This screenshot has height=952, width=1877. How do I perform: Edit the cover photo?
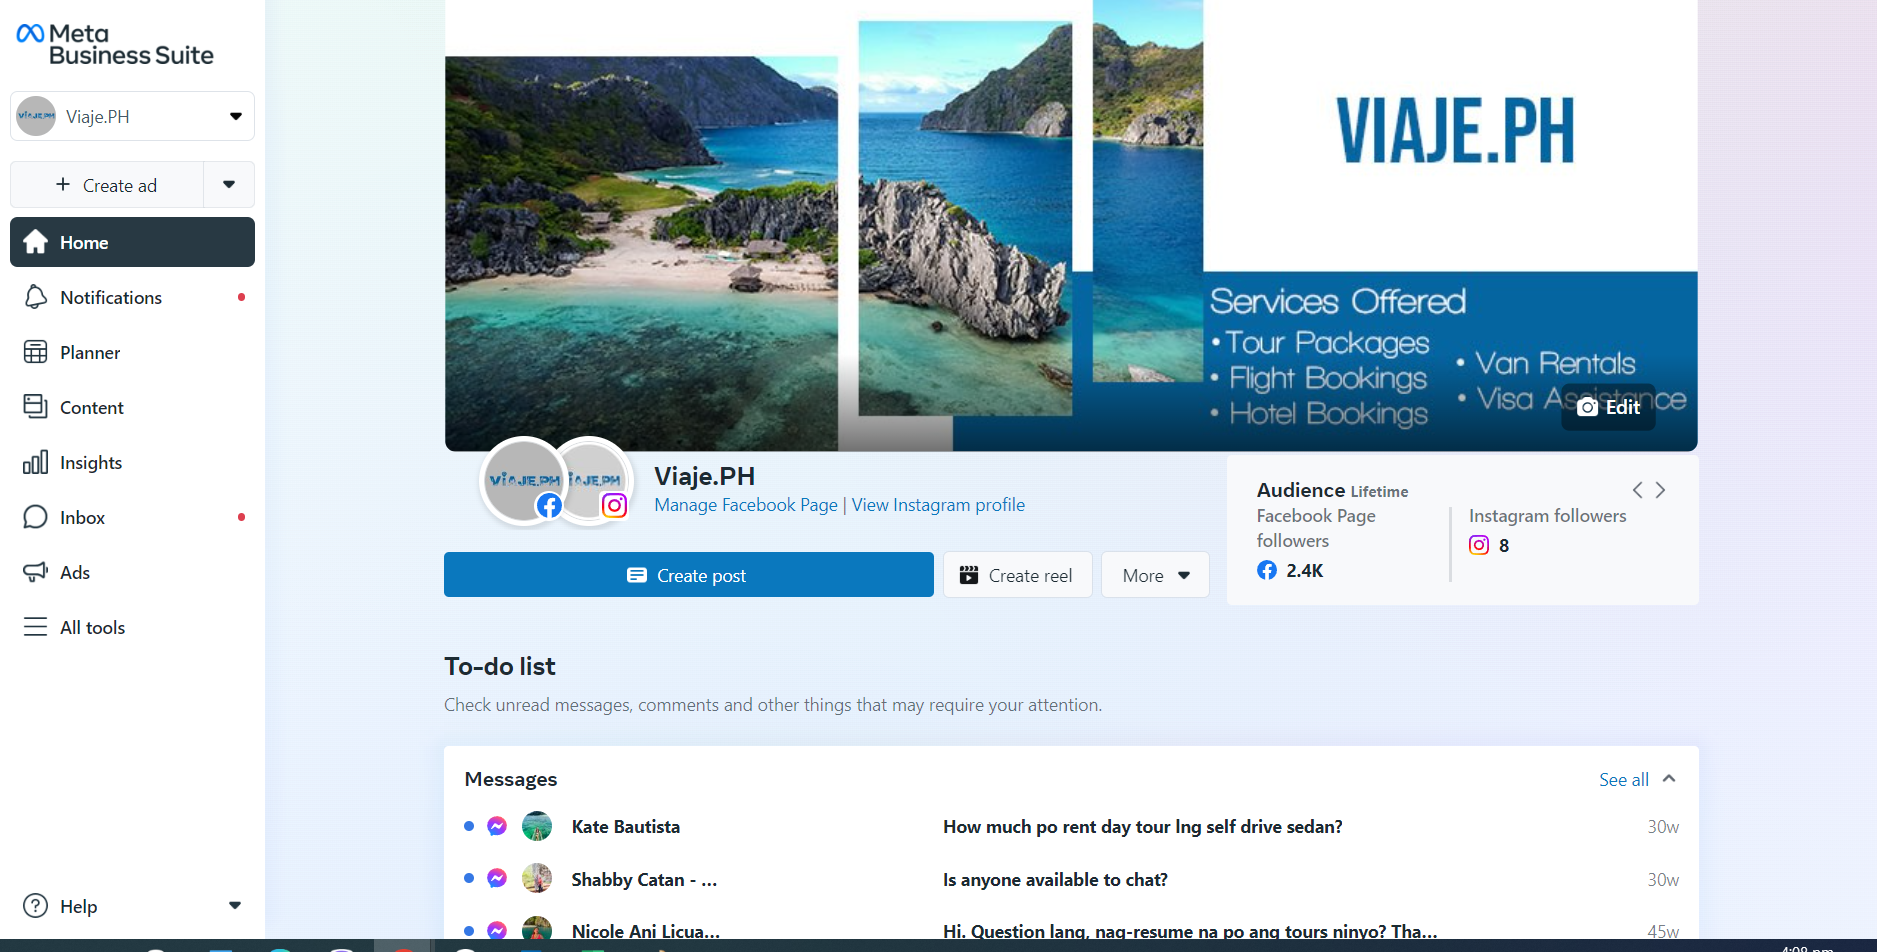click(1608, 407)
